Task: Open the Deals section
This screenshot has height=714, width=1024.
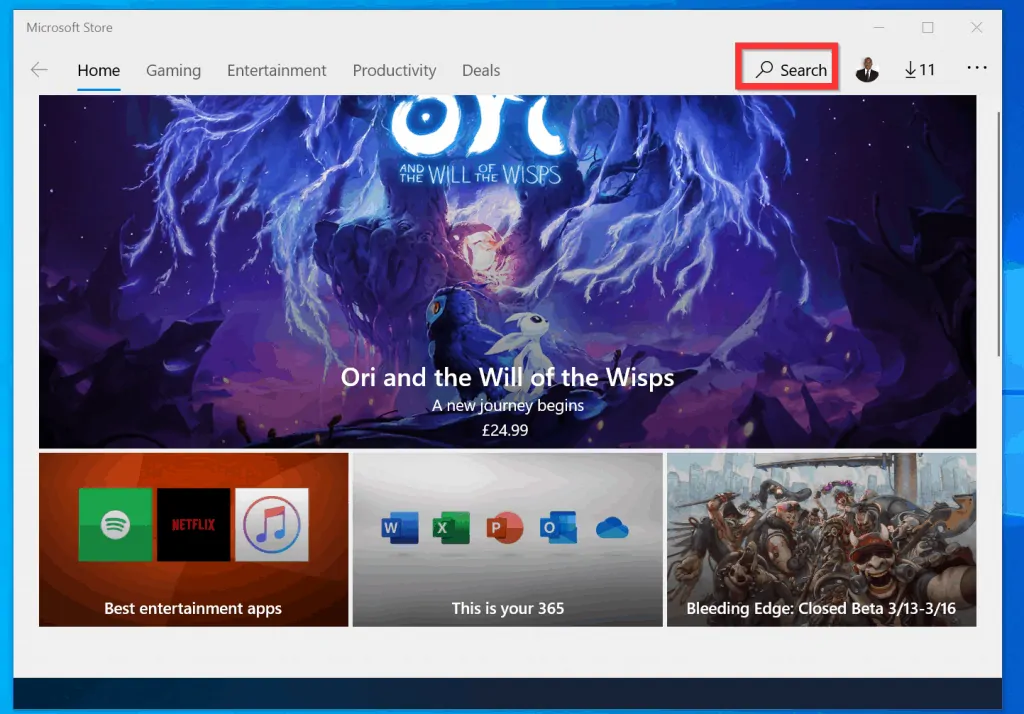Action: pyautogui.click(x=481, y=70)
